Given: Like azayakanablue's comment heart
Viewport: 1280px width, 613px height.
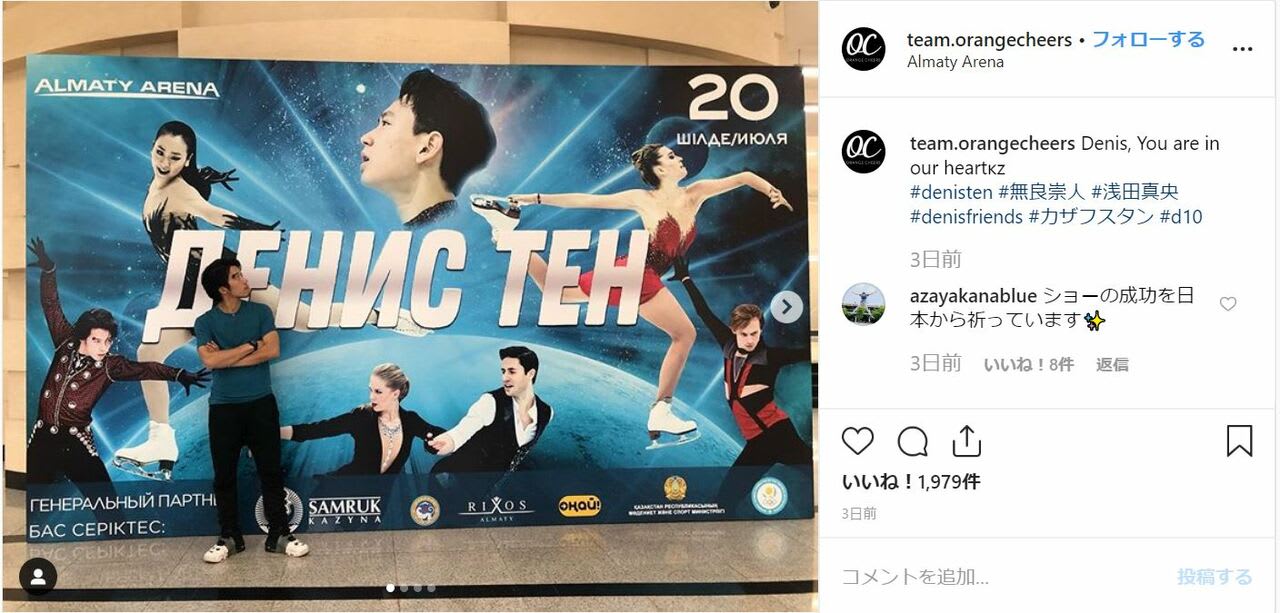Looking at the screenshot, I should point(1228,304).
